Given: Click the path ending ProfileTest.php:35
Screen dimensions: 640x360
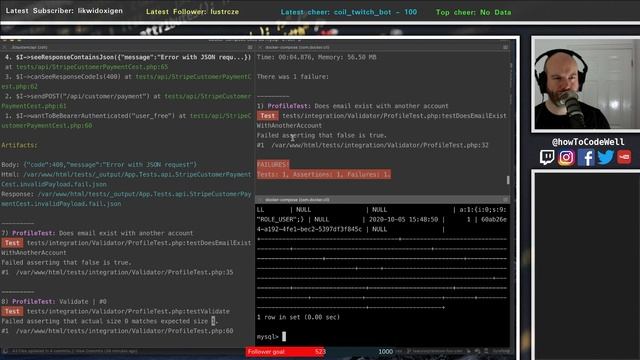Looking at the screenshot, I should [124, 272].
